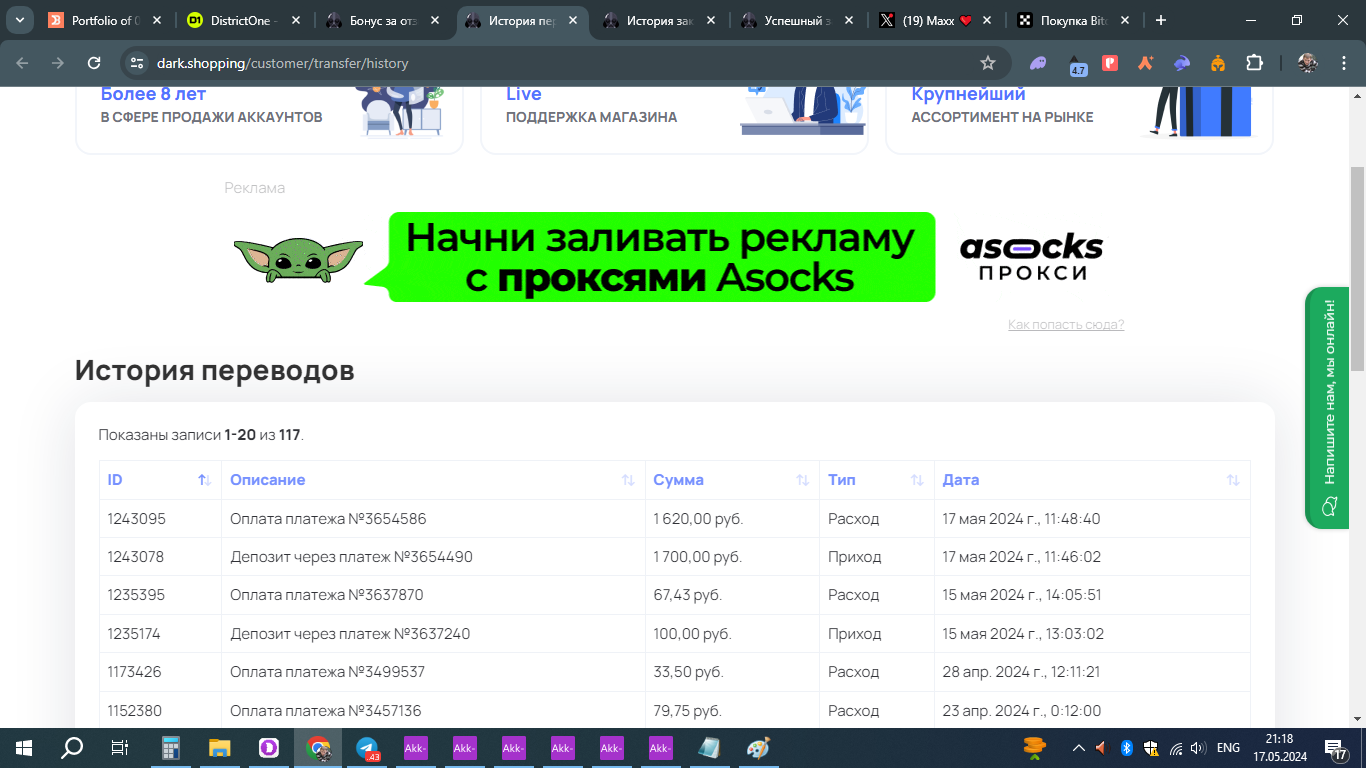1366x768 pixels.
Task: Open the notification center icon
Action: [1335, 748]
